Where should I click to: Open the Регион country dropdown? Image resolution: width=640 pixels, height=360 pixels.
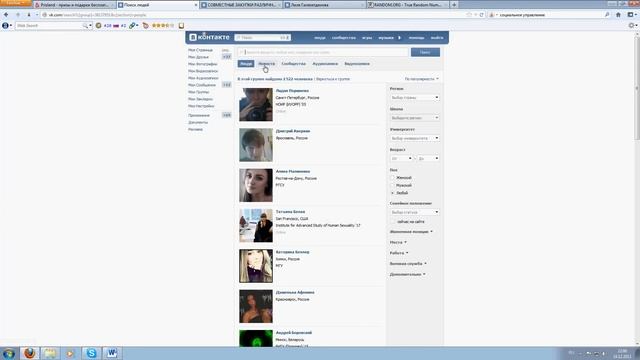415,98
